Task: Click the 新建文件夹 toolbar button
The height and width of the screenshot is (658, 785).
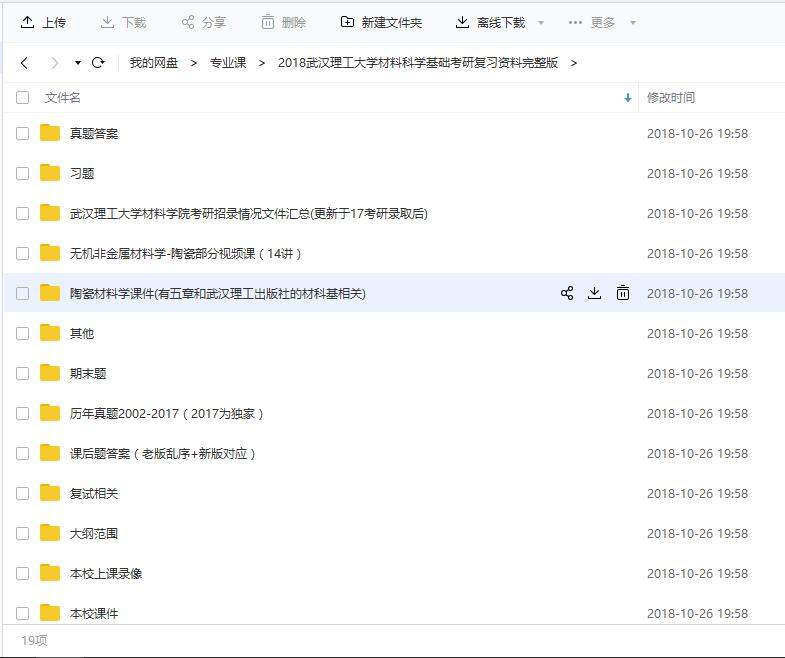Action: click(381, 22)
